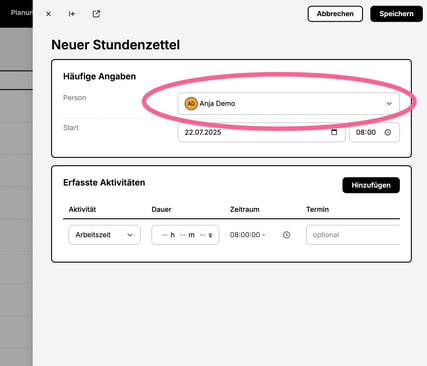
Task: Click the optional Termin input field
Action: [353, 235]
